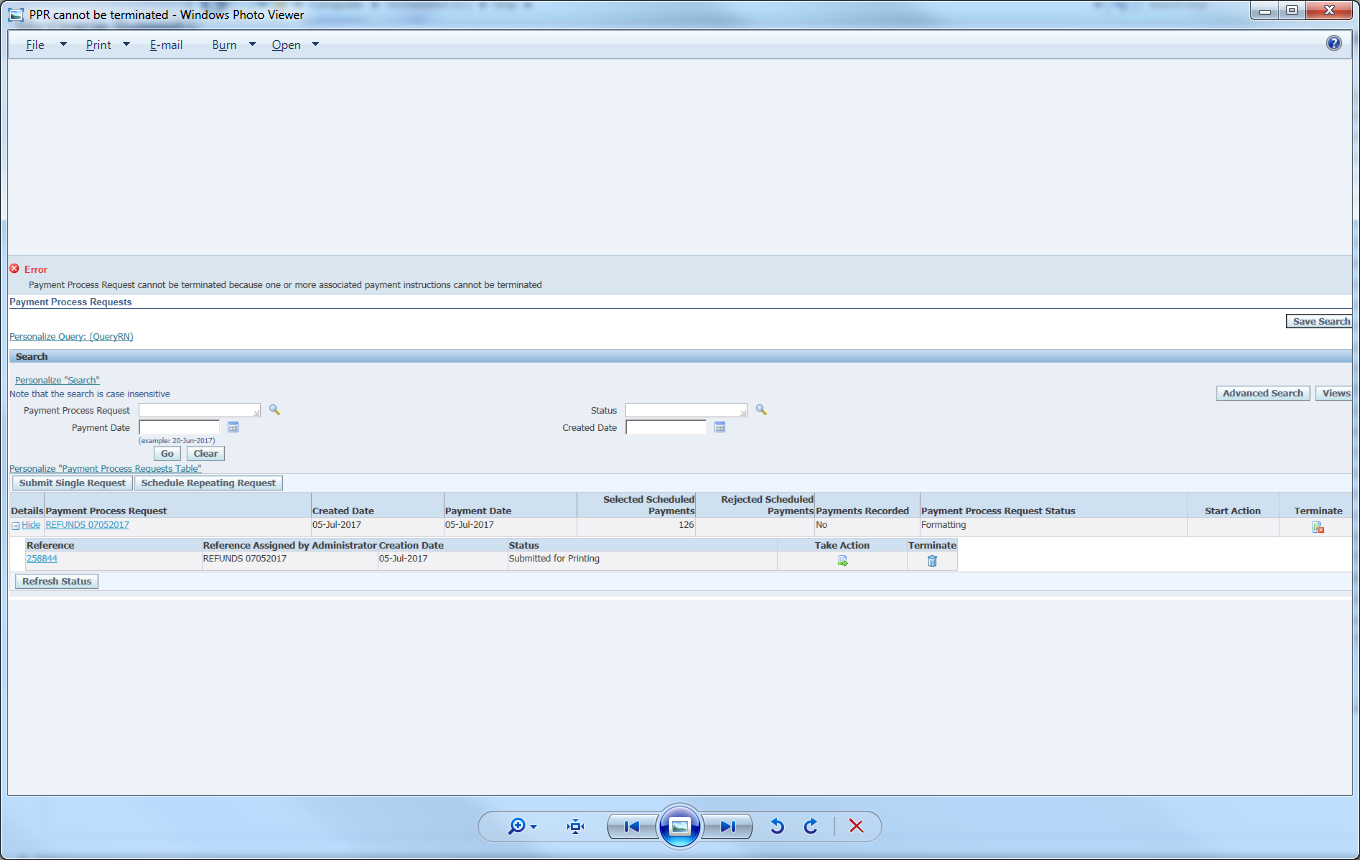The image size is (1360, 860).
Task: Click the trash Terminate icon for payment instruction 258844
Action: click(x=932, y=560)
